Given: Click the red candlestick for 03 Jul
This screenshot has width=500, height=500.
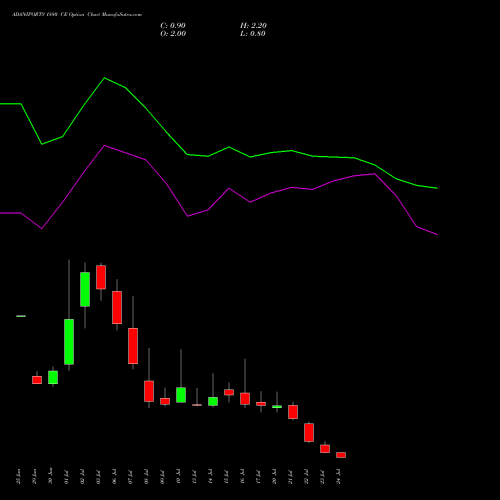Looking at the screenshot, I should [x=101, y=277].
